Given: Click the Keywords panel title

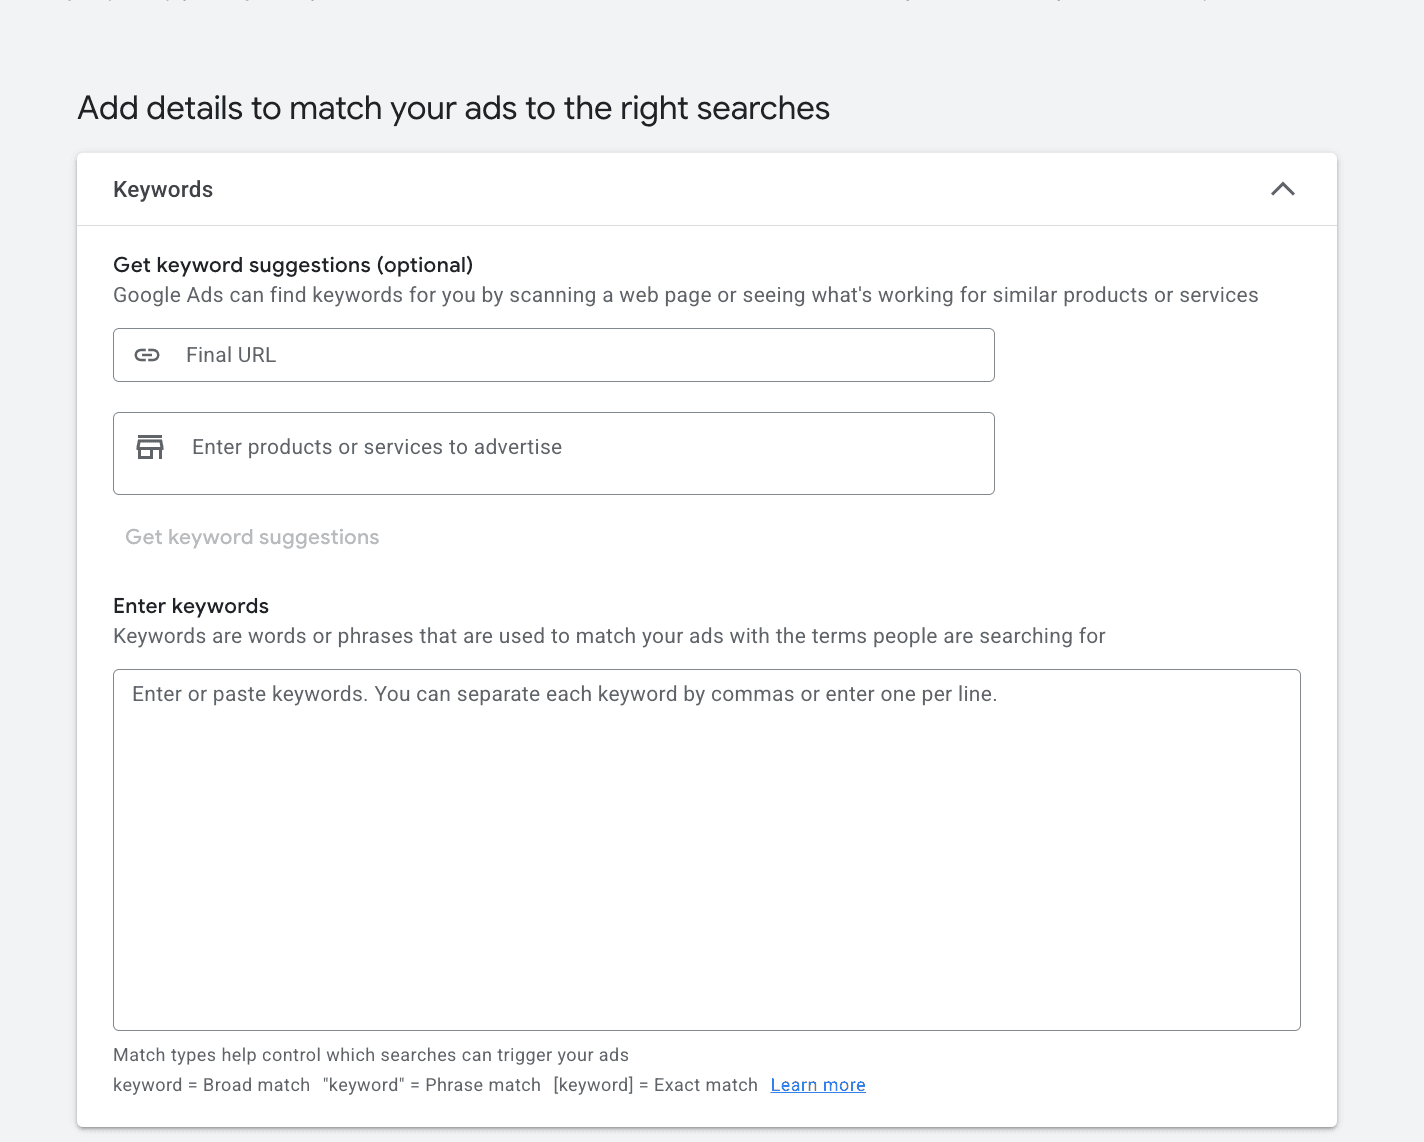Looking at the screenshot, I should 163,189.
